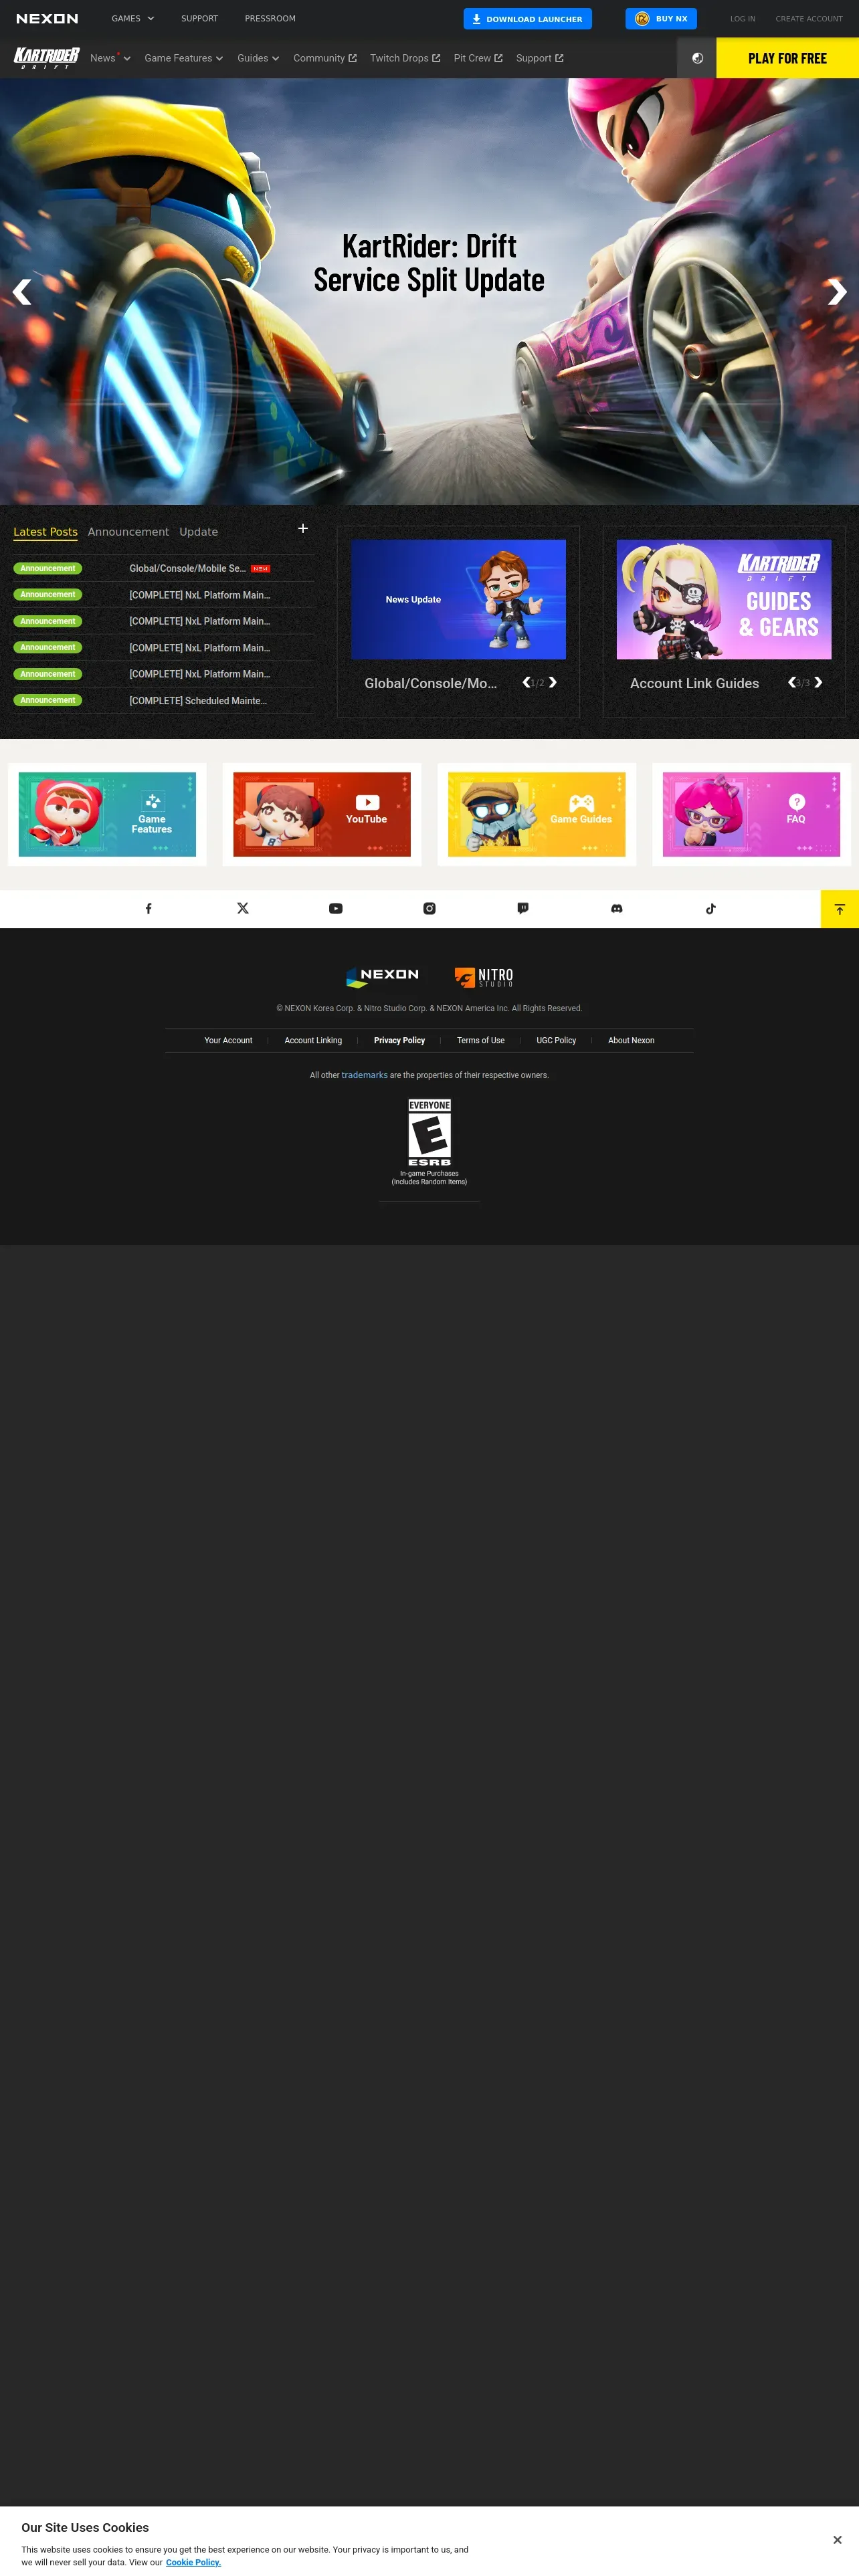859x2576 pixels.
Task: Click next arrow on Account Link Guides card
Action: coord(818,682)
